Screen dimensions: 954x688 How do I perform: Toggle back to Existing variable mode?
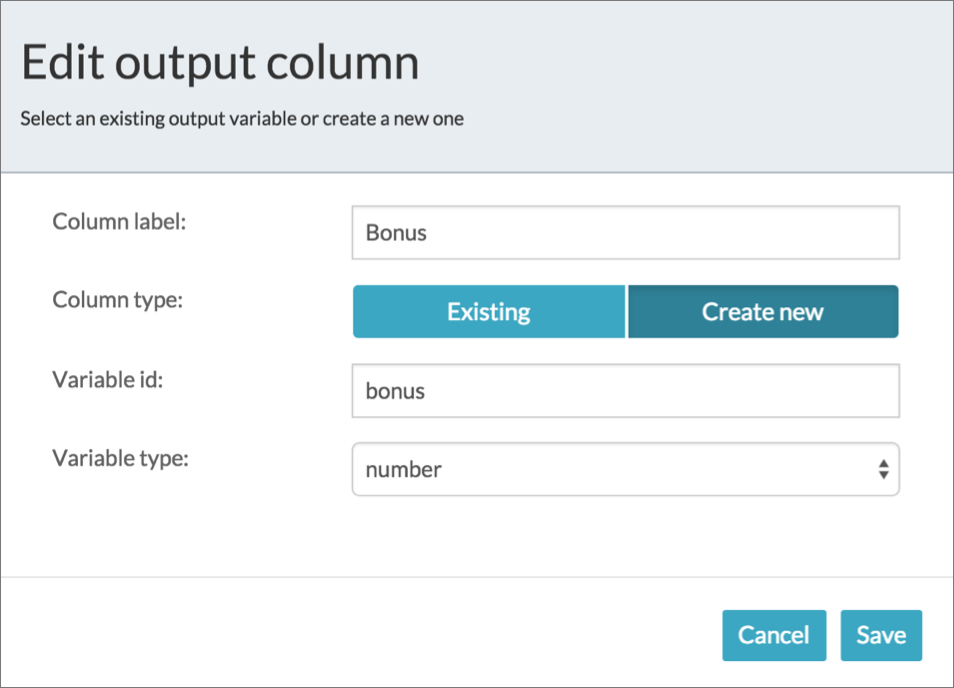(488, 311)
